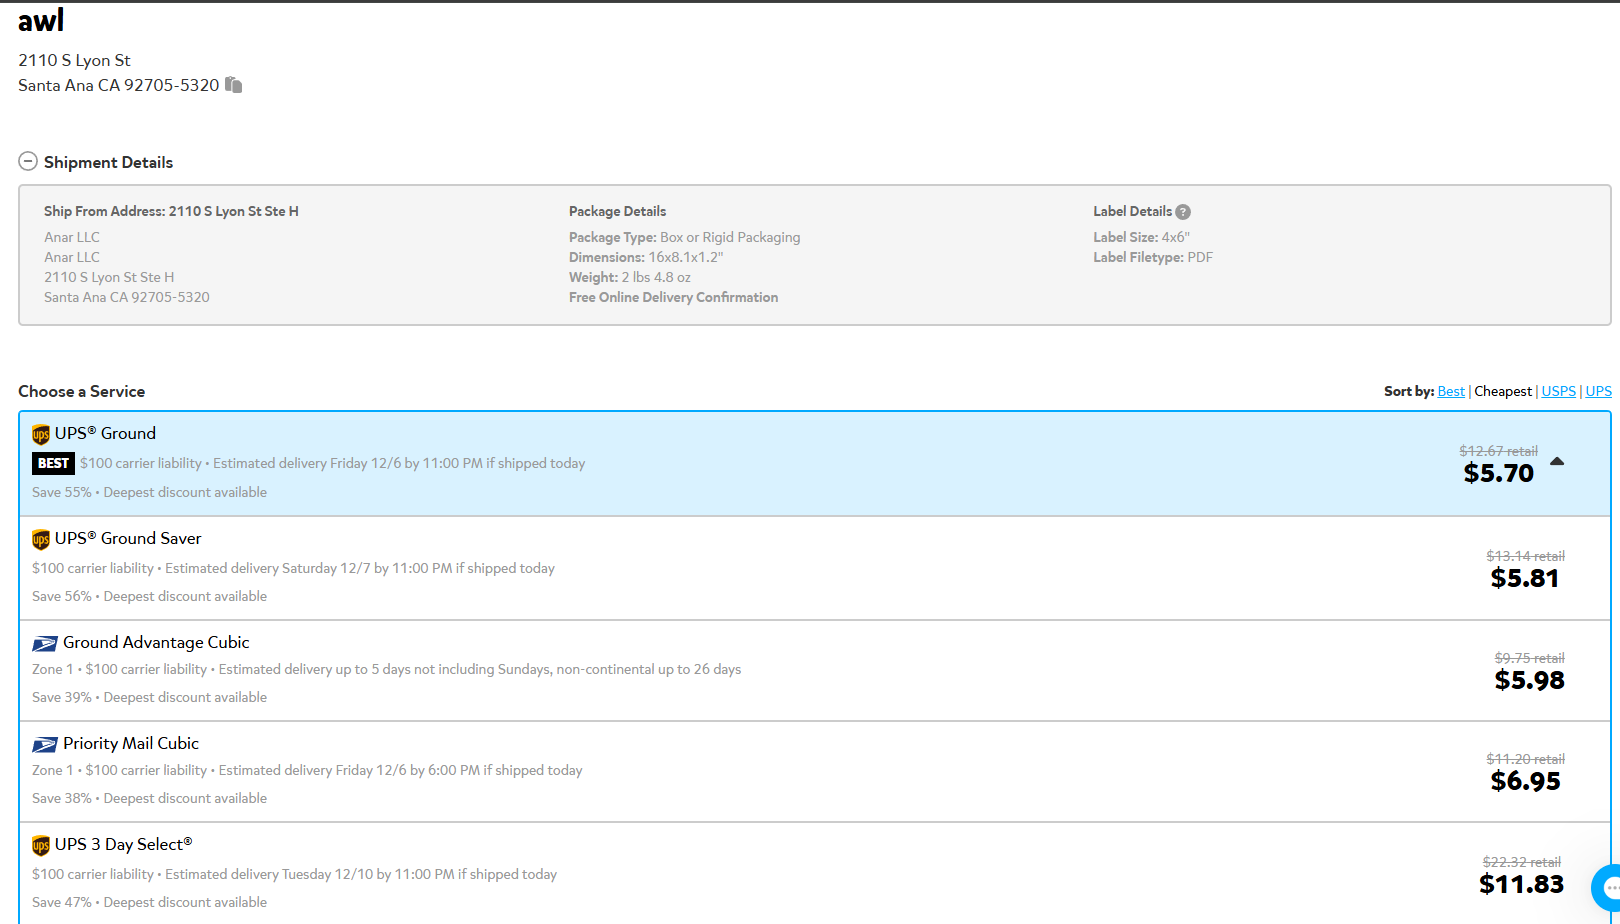Click the UPS logo beside UPS Ground
This screenshot has height=924, width=1620.
[41, 434]
